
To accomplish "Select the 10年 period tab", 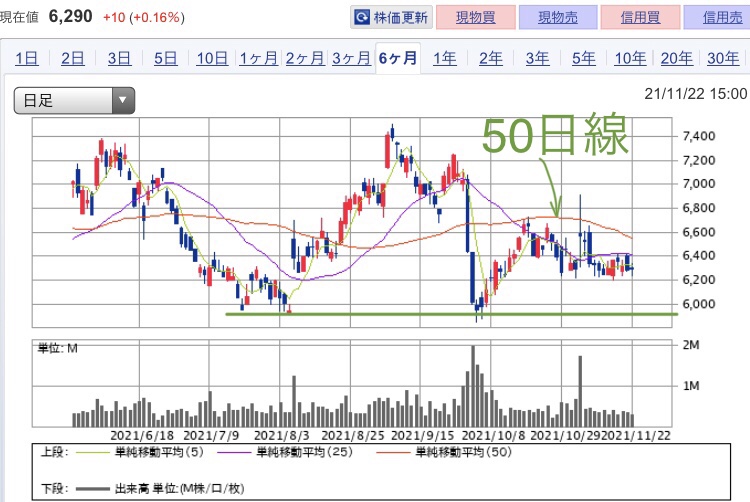I will (x=630, y=59).
